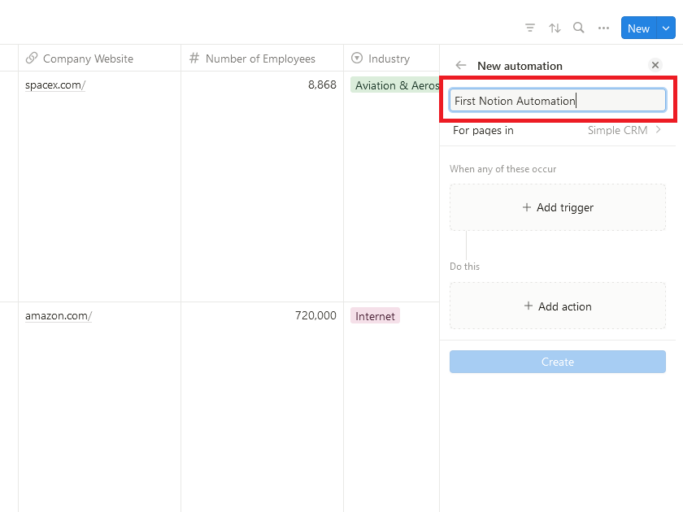Open the Industry column header
The height and width of the screenshot is (512, 683).
388,59
